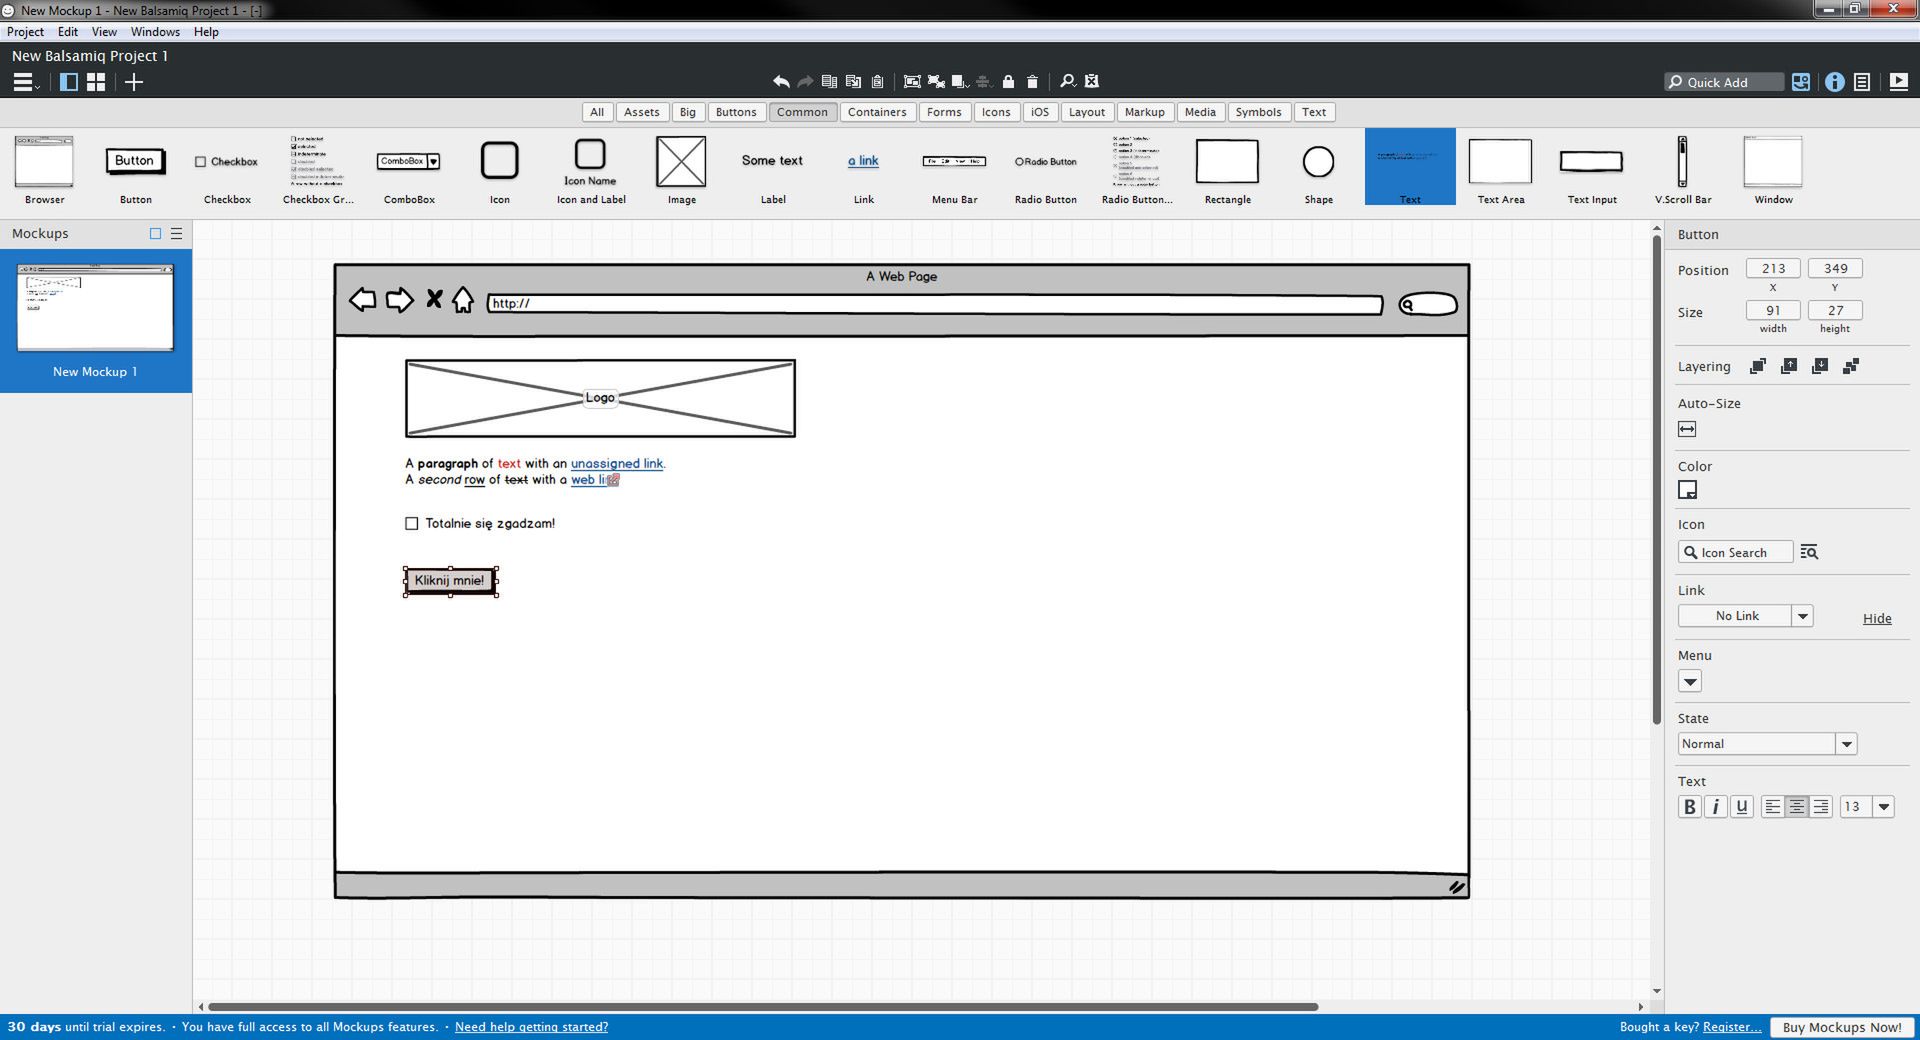The image size is (1920, 1040).
Task: Toggle bold formatting for button text
Action: point(1690,806)
